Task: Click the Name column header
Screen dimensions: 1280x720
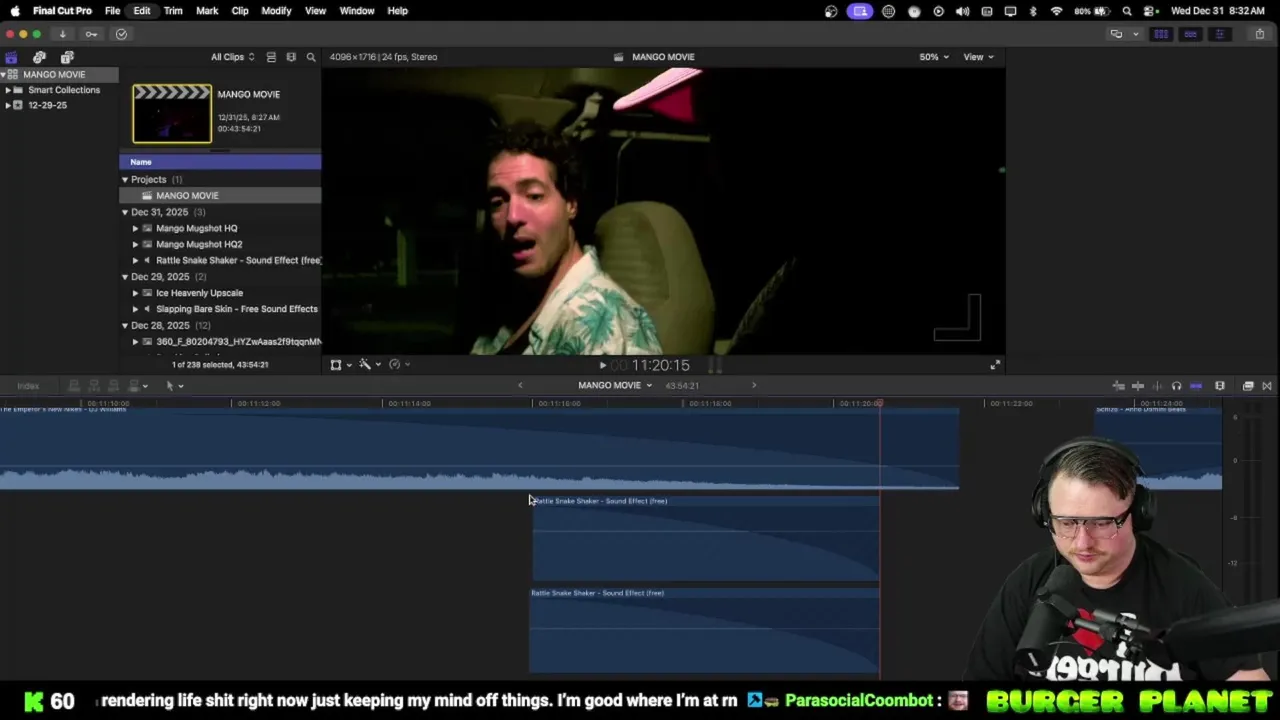Action: click(220, 162)
